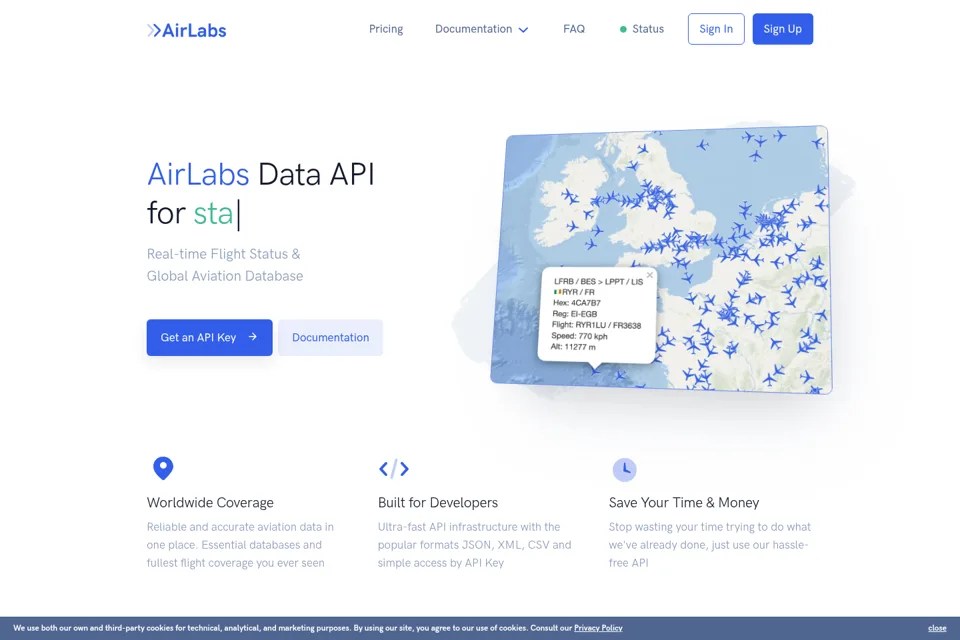960x640 pixels.
Task: Click the flight map preview image
Action: pos(661,258)
